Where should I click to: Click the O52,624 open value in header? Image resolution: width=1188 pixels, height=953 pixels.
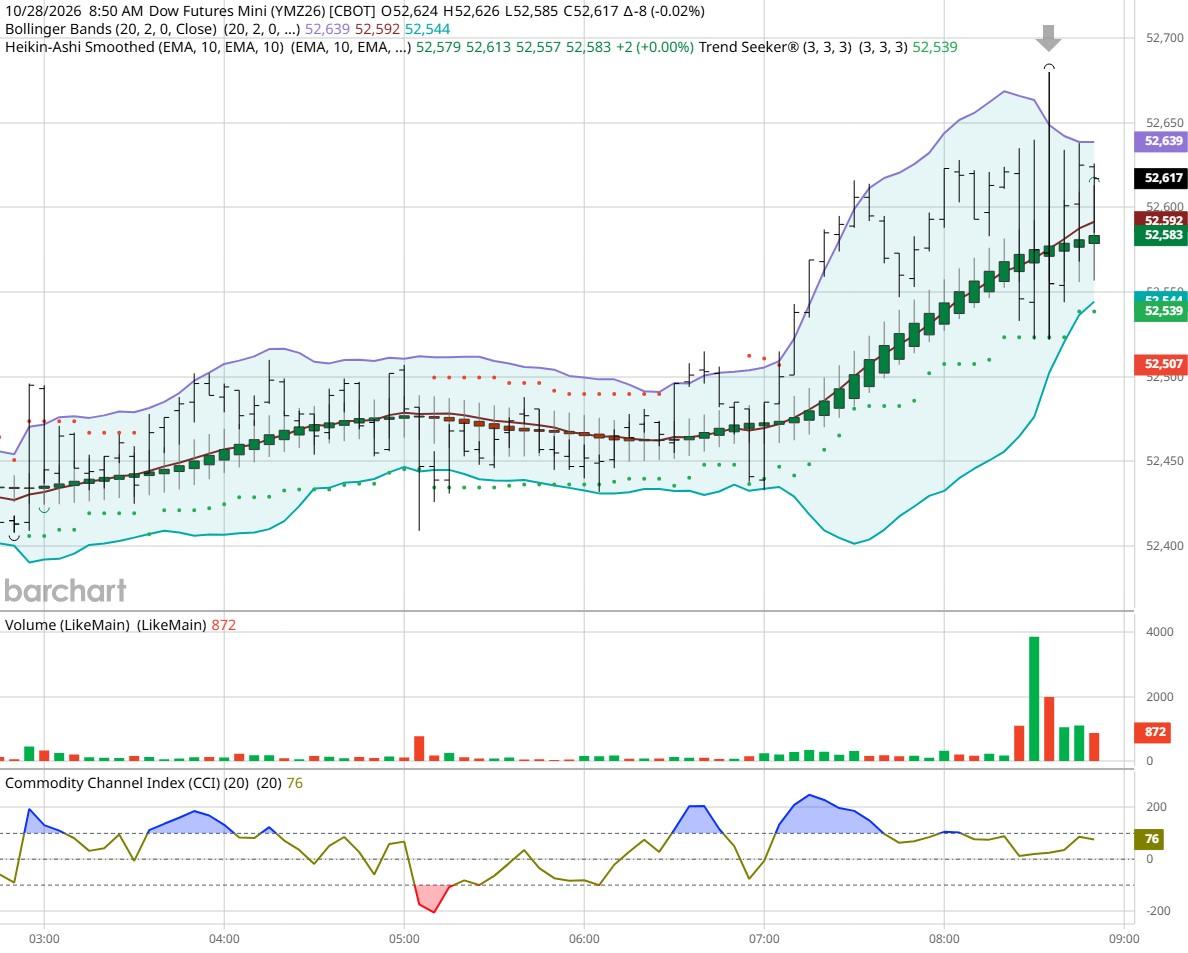pyautogui.click(x=410, y=11)
